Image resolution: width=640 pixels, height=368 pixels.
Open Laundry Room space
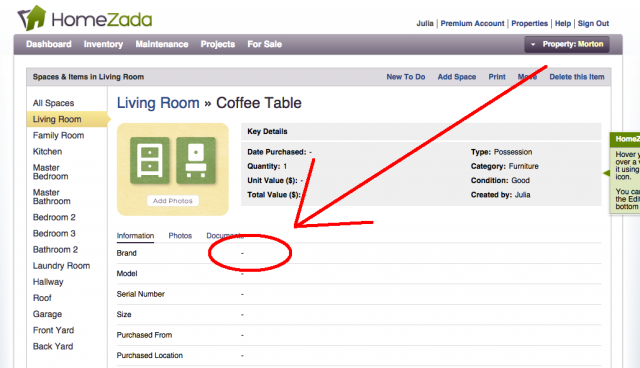61,266
